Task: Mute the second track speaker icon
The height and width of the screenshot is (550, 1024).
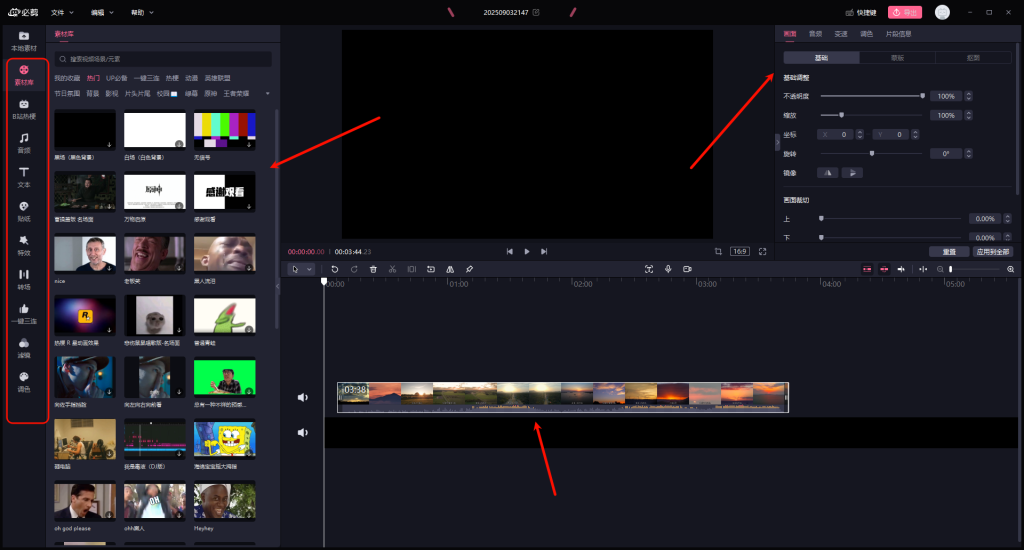Action: [x=303, y=432]
